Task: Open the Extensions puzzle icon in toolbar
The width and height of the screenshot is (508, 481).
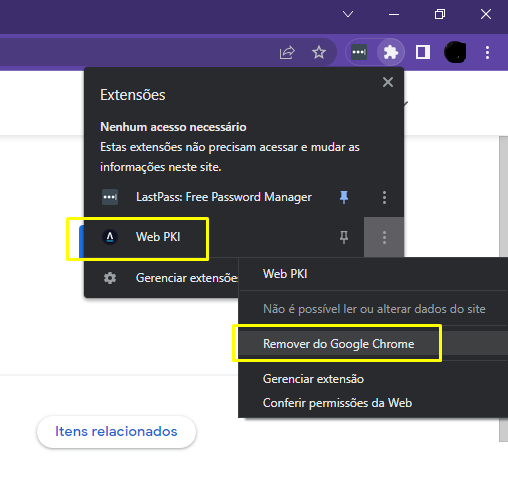Action: (x=391, y=52)
